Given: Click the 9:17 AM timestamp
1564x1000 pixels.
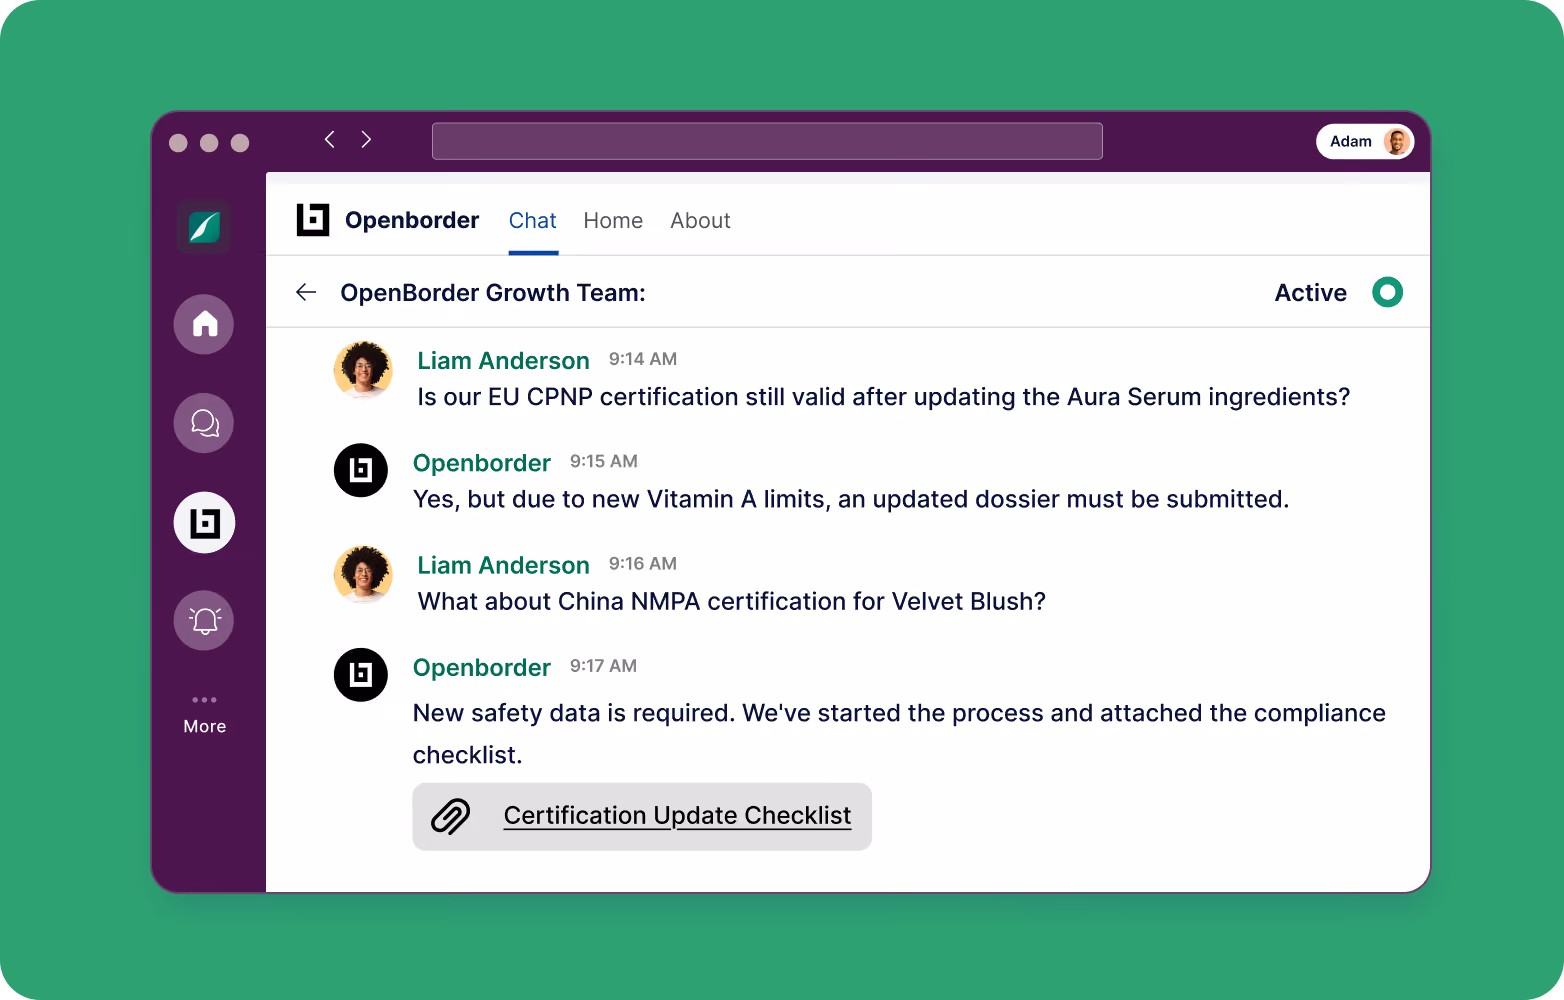Looking at the screenshot, I should (604, 666).
